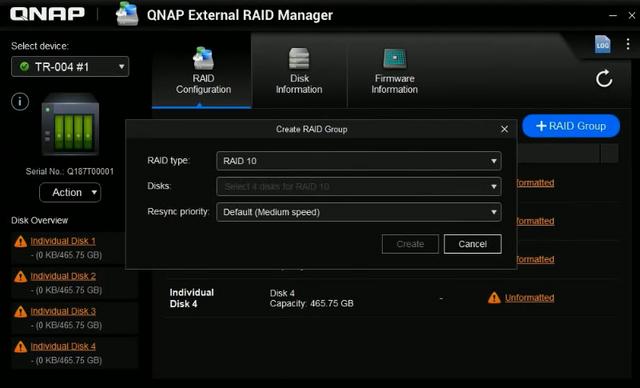This screenshot has height=388, width=640.
Task: Click the Serial No. Q187T00001 text
Action: pos(70,171)
